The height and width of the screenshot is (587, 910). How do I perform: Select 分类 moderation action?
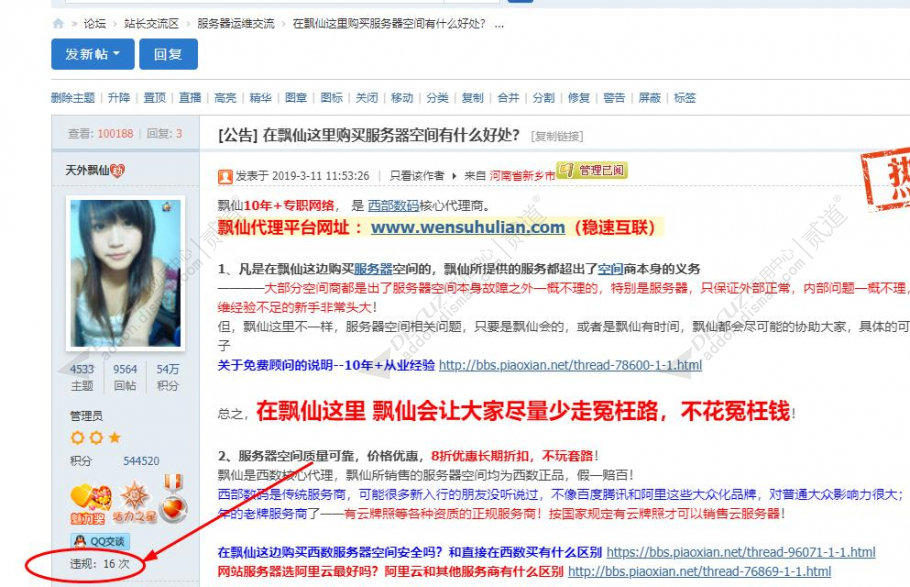(x=438, y=98)
